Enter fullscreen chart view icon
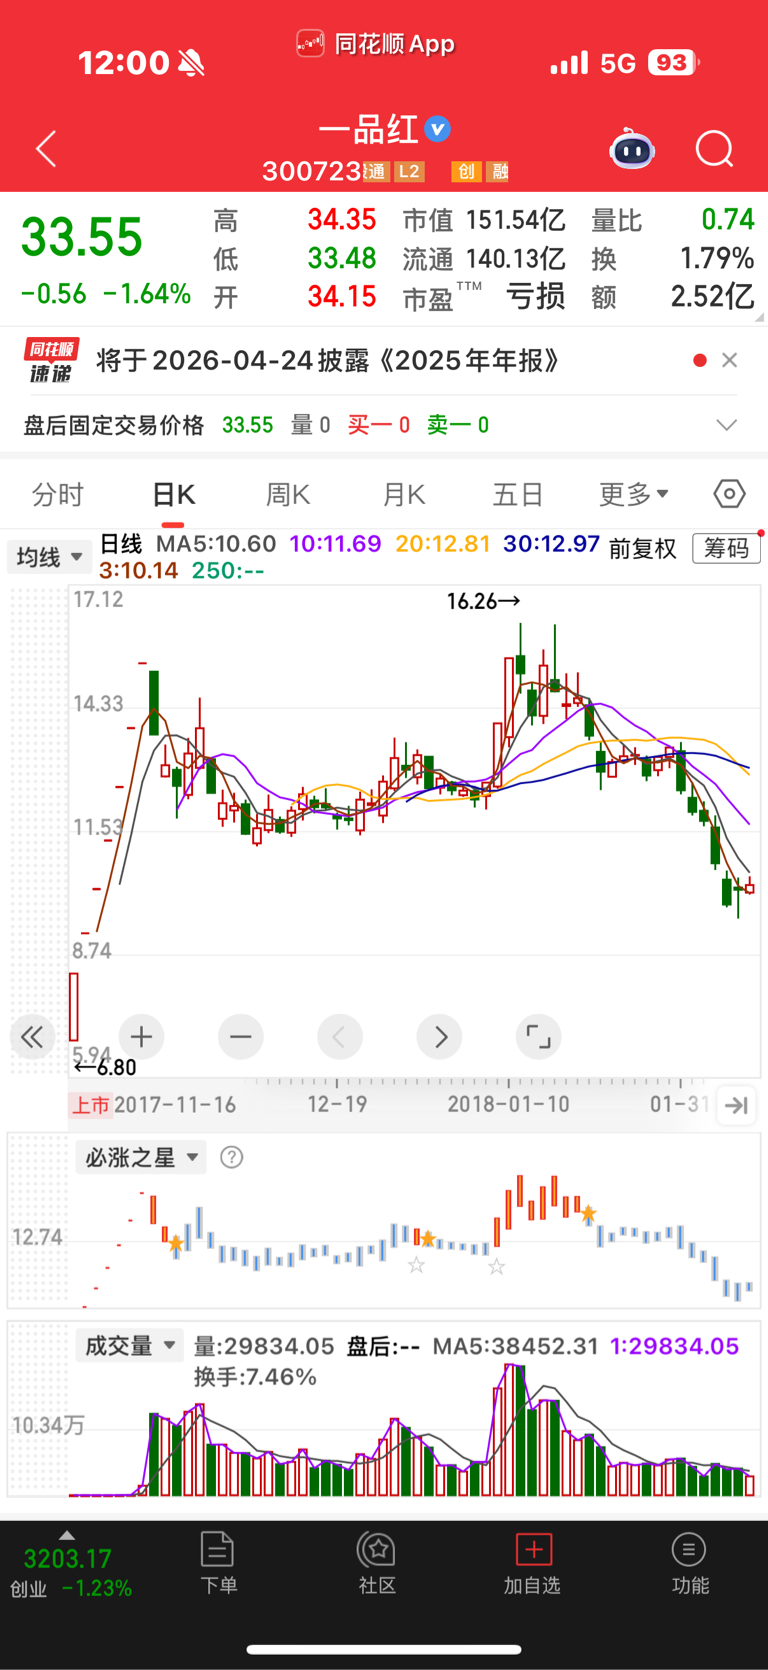Screen dimensions: 768x1670 tap(538, 1037)
